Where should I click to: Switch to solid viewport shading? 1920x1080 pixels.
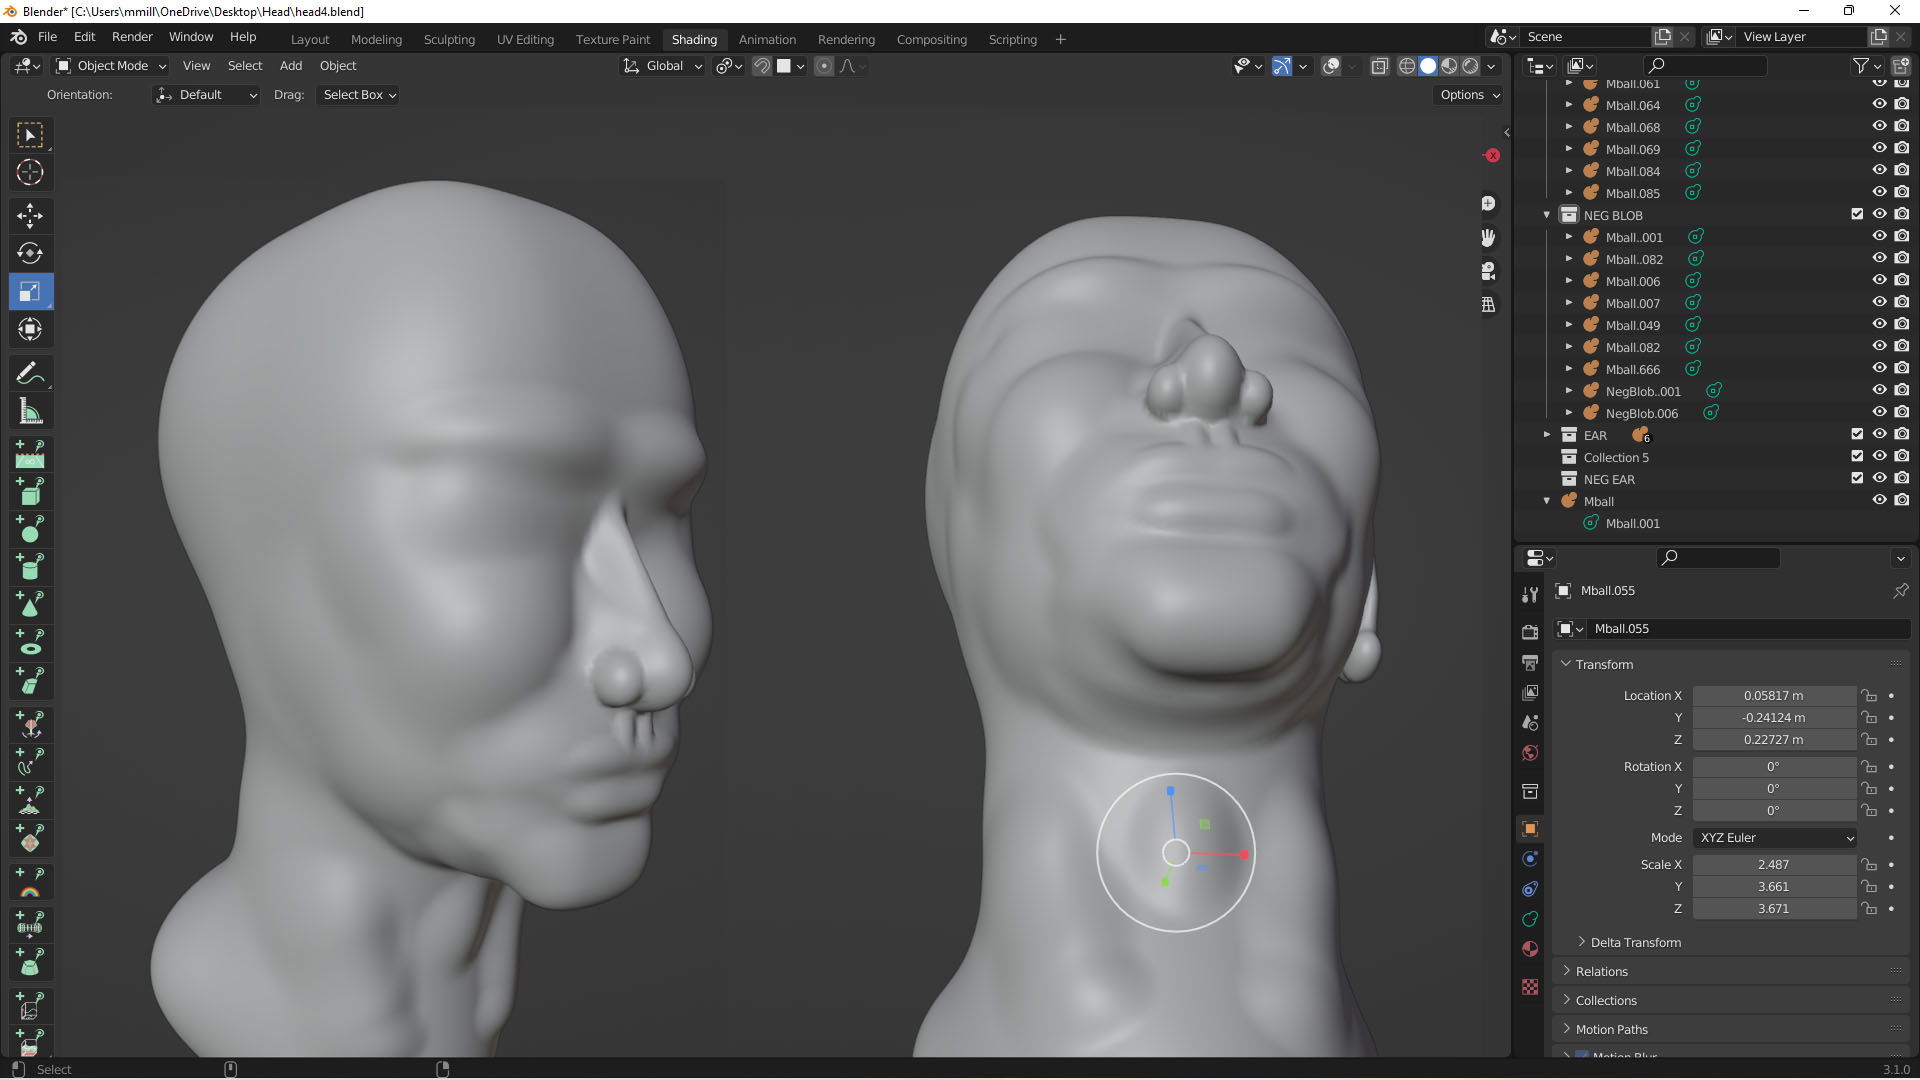[1428, 66]
